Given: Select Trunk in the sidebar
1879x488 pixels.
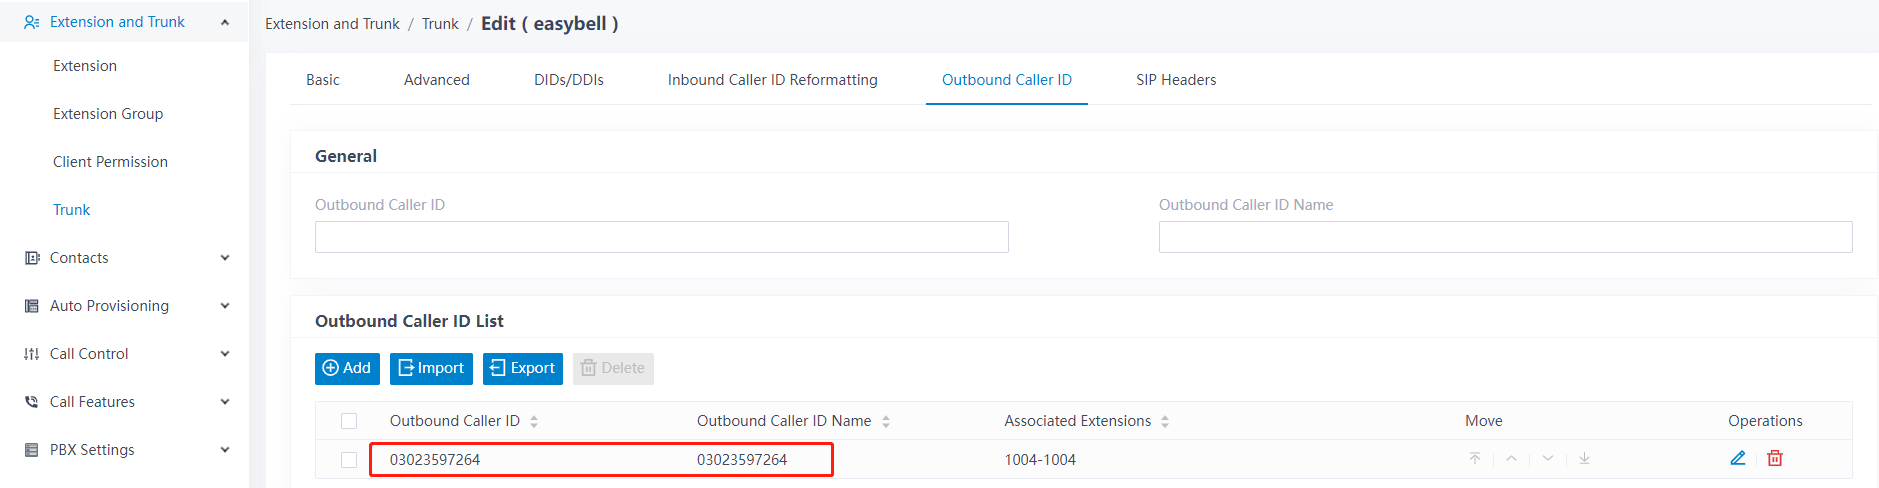Looking at the screenshot, I should (x=71, y=210).
